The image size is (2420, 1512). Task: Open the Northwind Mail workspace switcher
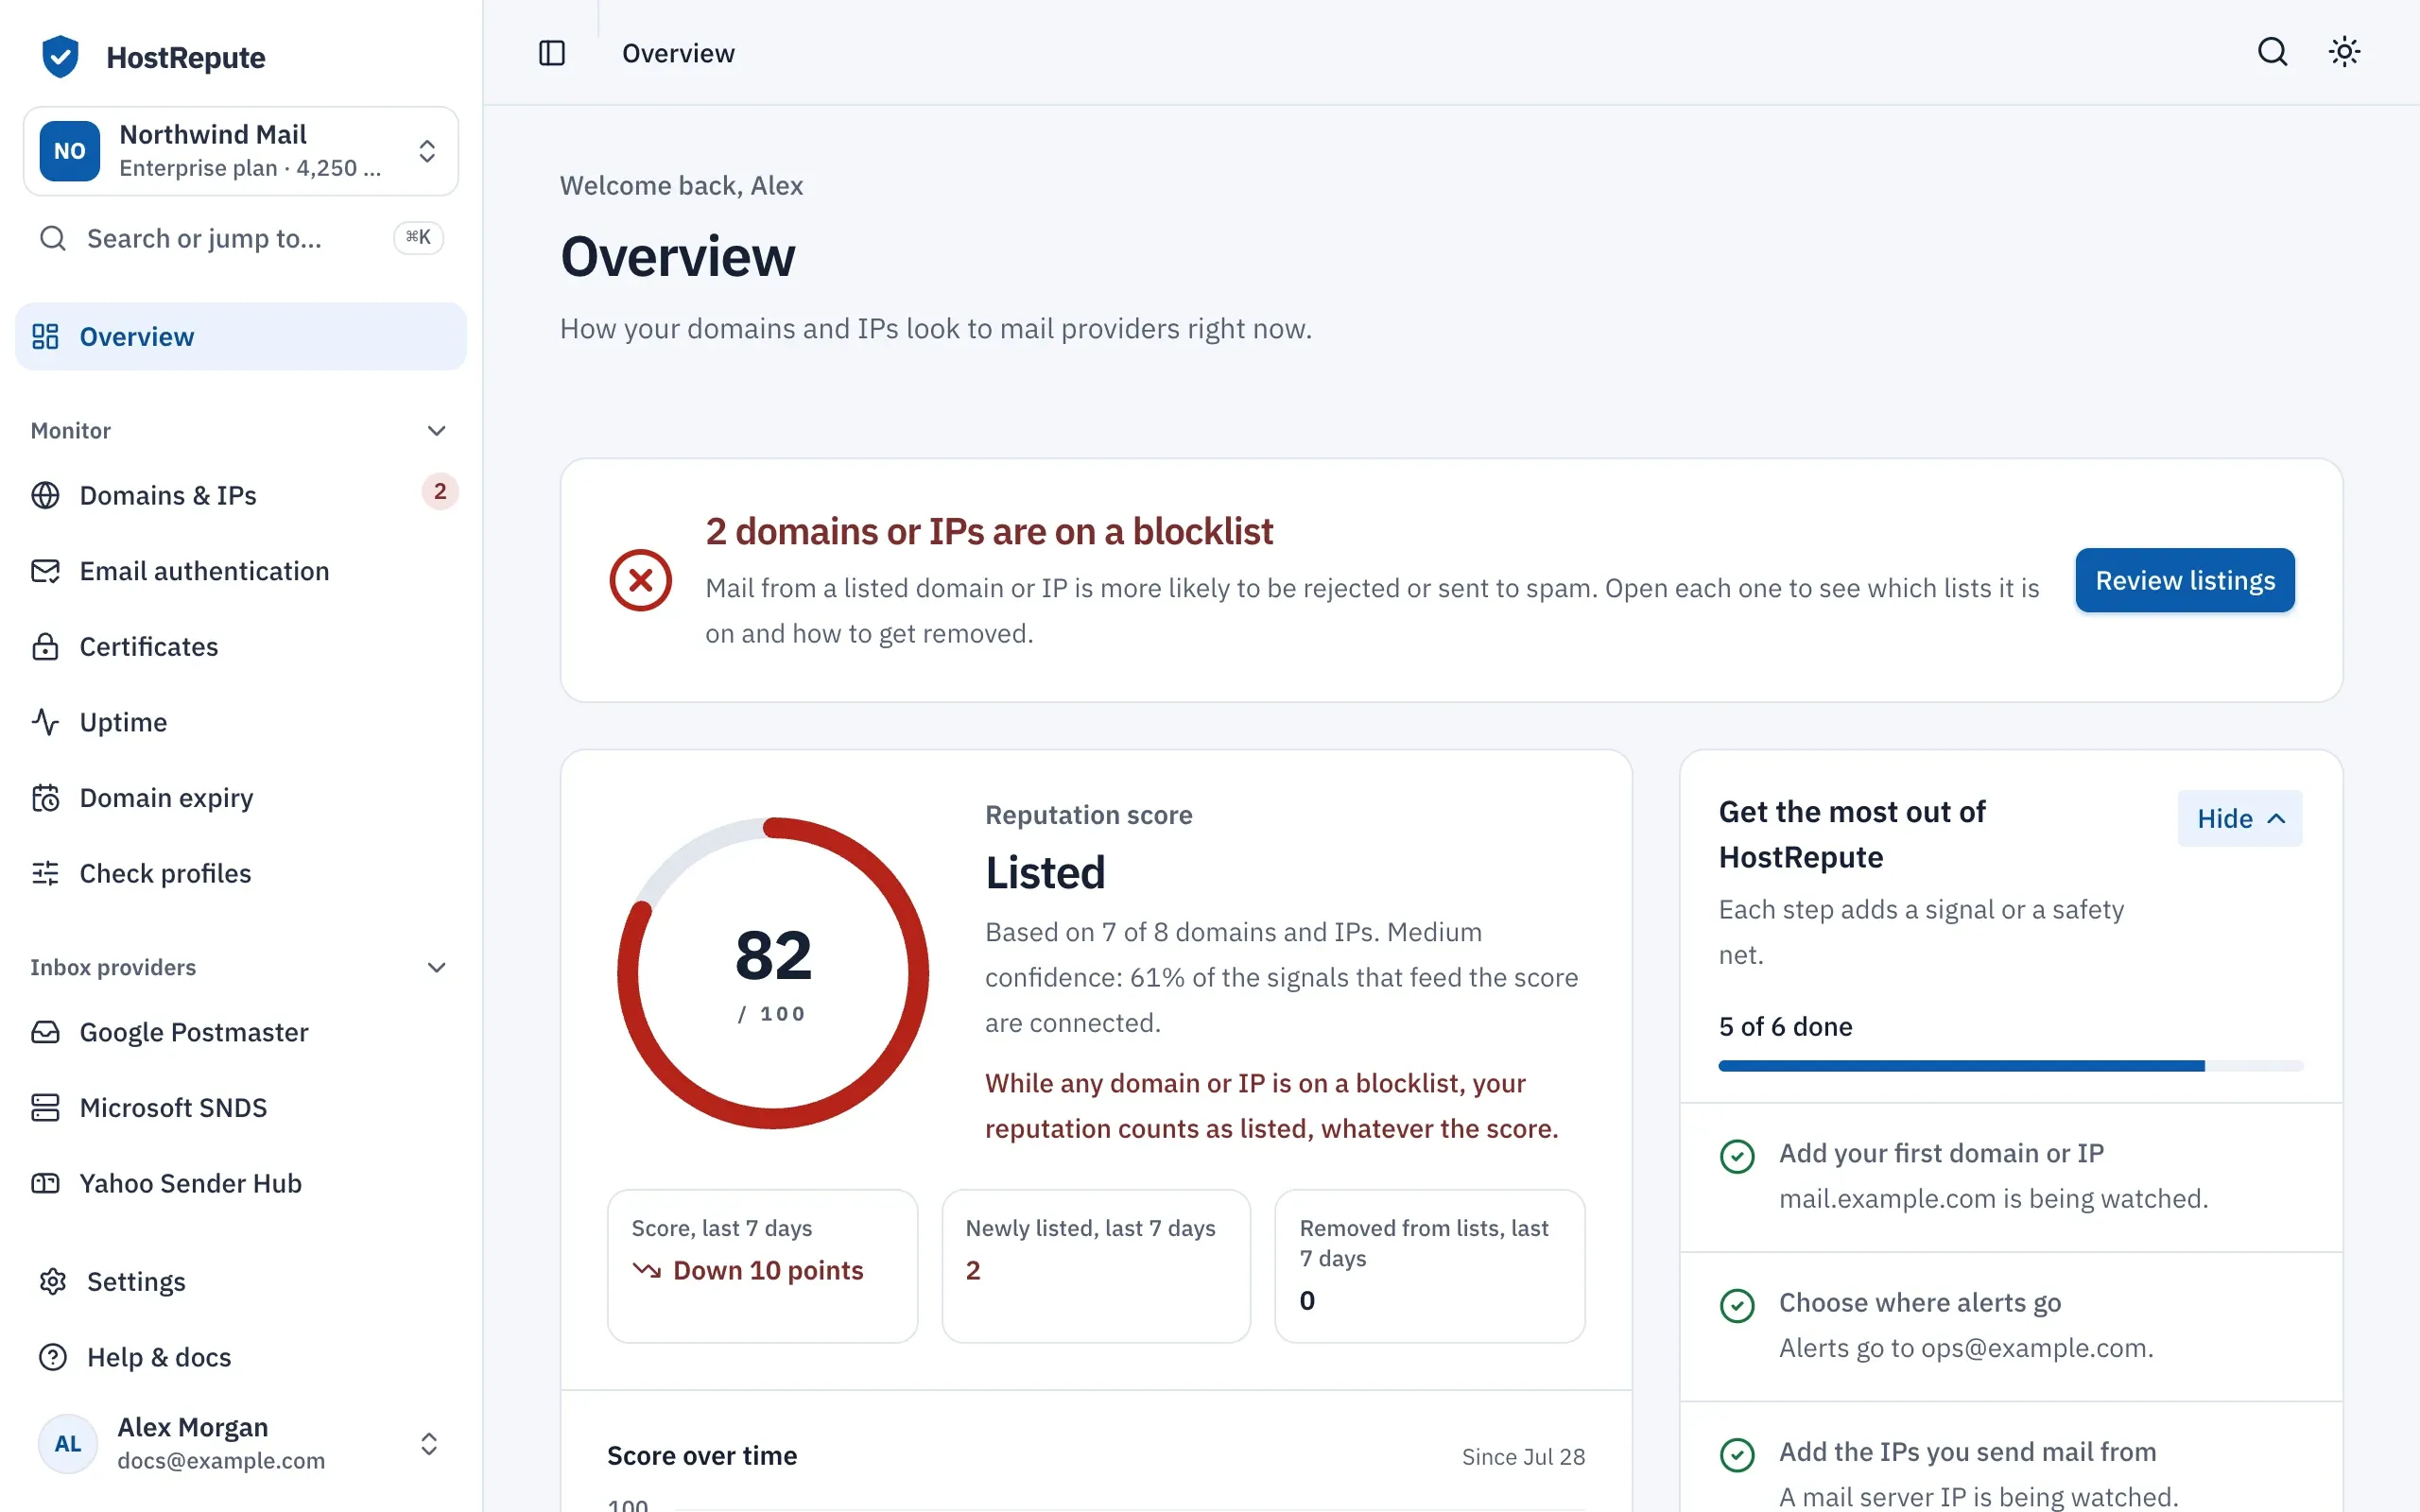click(x=240, y=151)
